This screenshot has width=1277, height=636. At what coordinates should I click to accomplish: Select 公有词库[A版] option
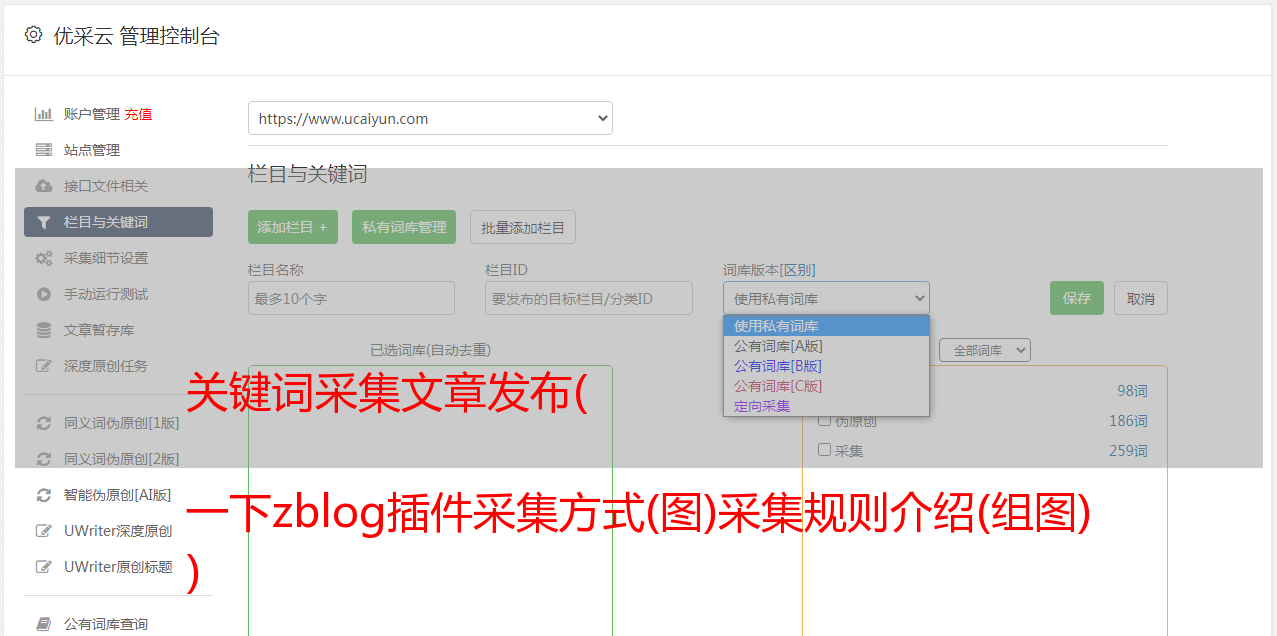826,346
